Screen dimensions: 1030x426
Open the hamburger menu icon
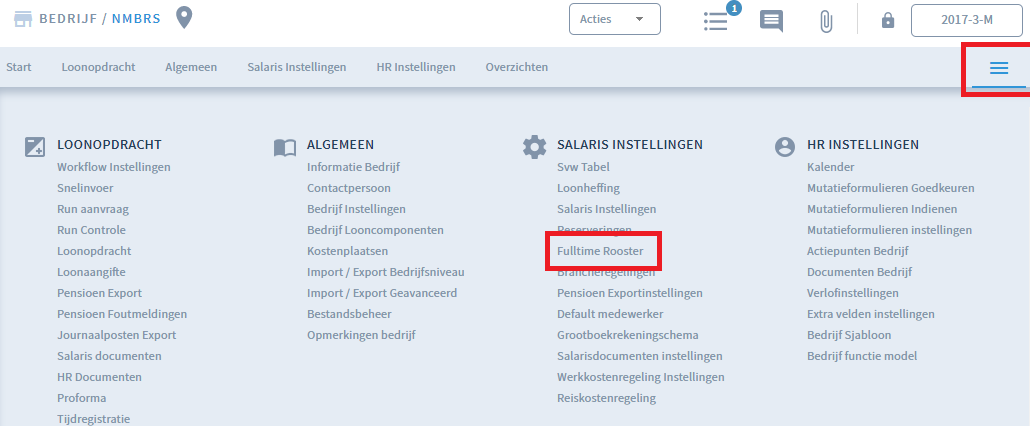click(x=999, y=68)
